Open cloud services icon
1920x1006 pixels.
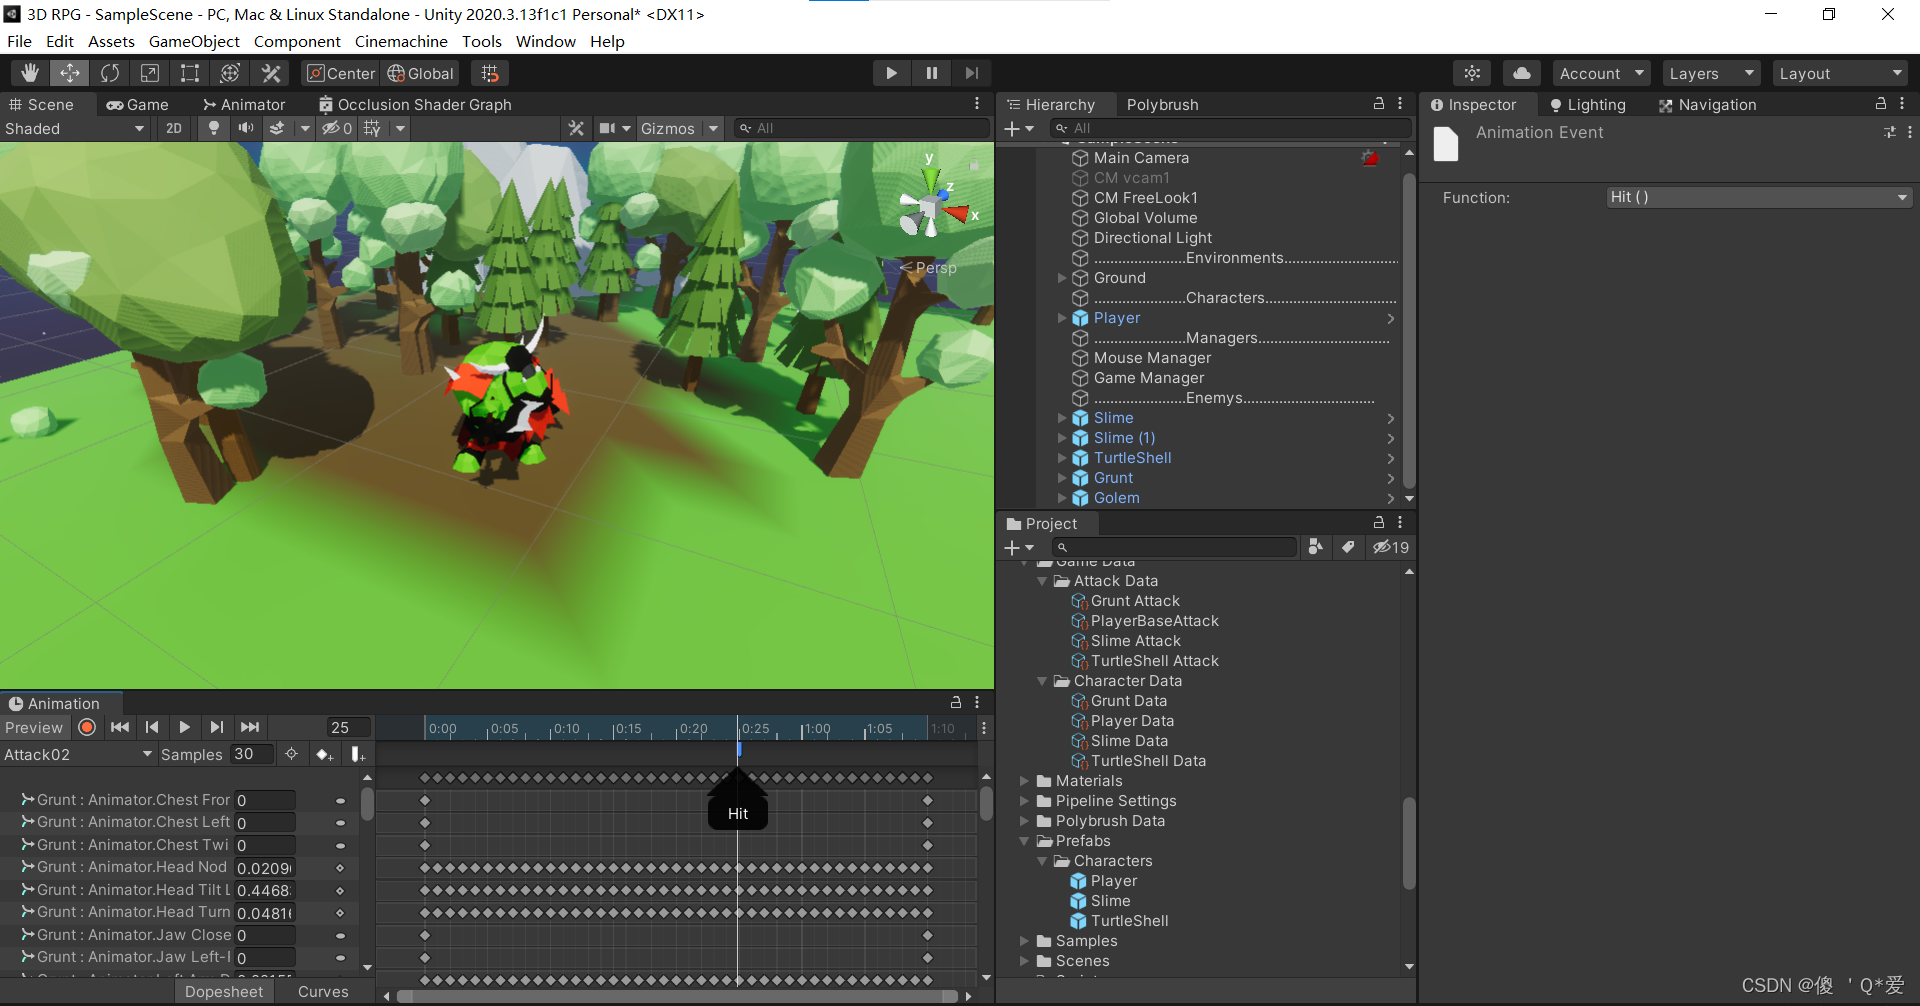(x=1521, y=73)
